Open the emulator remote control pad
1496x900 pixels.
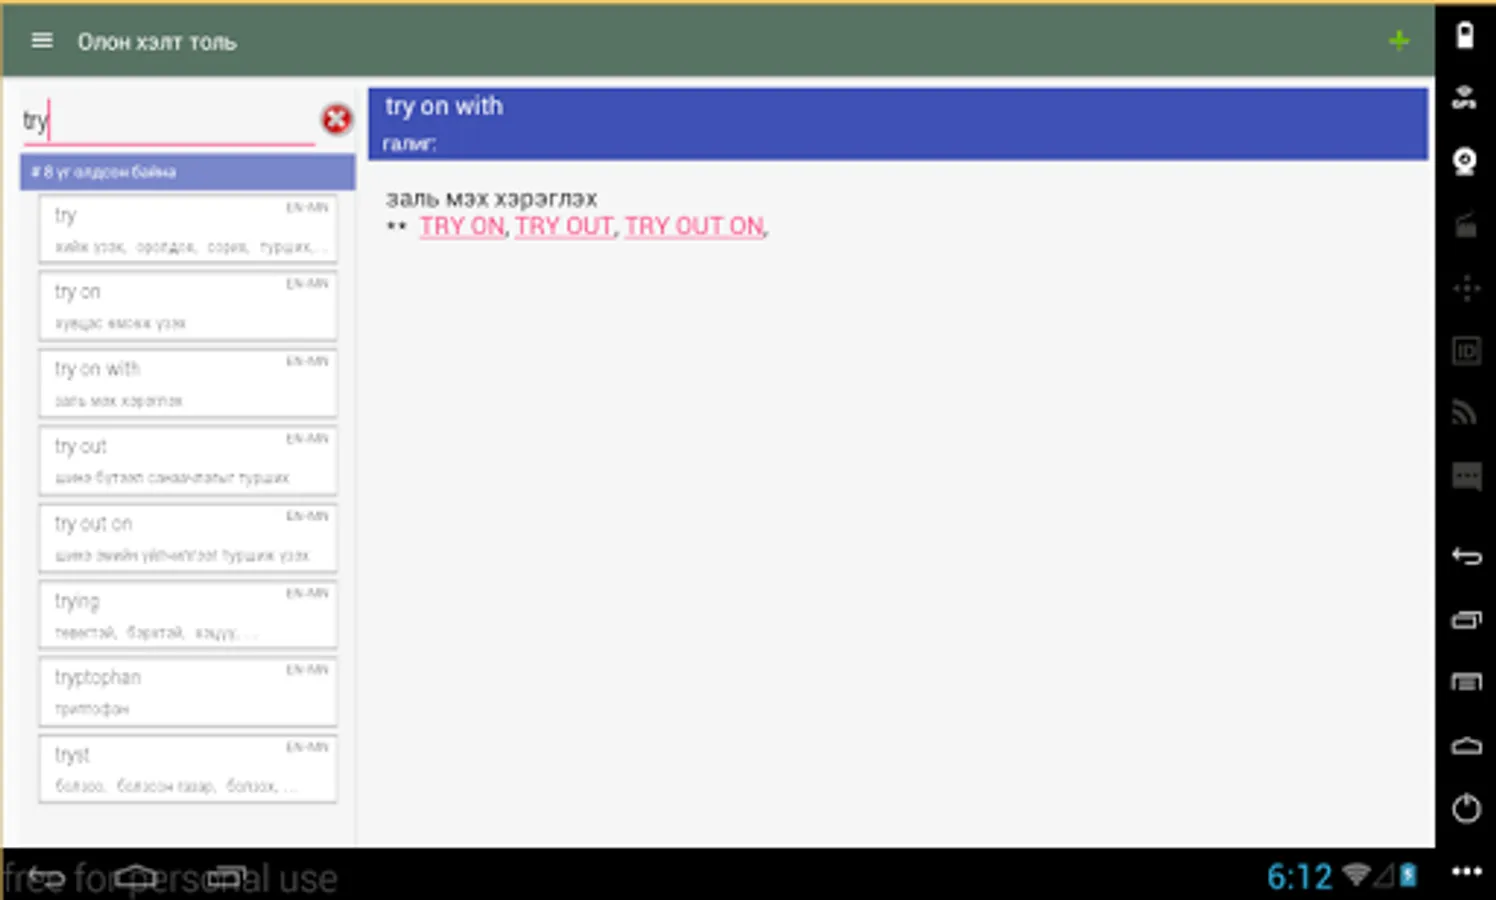tap(1466, 288)
